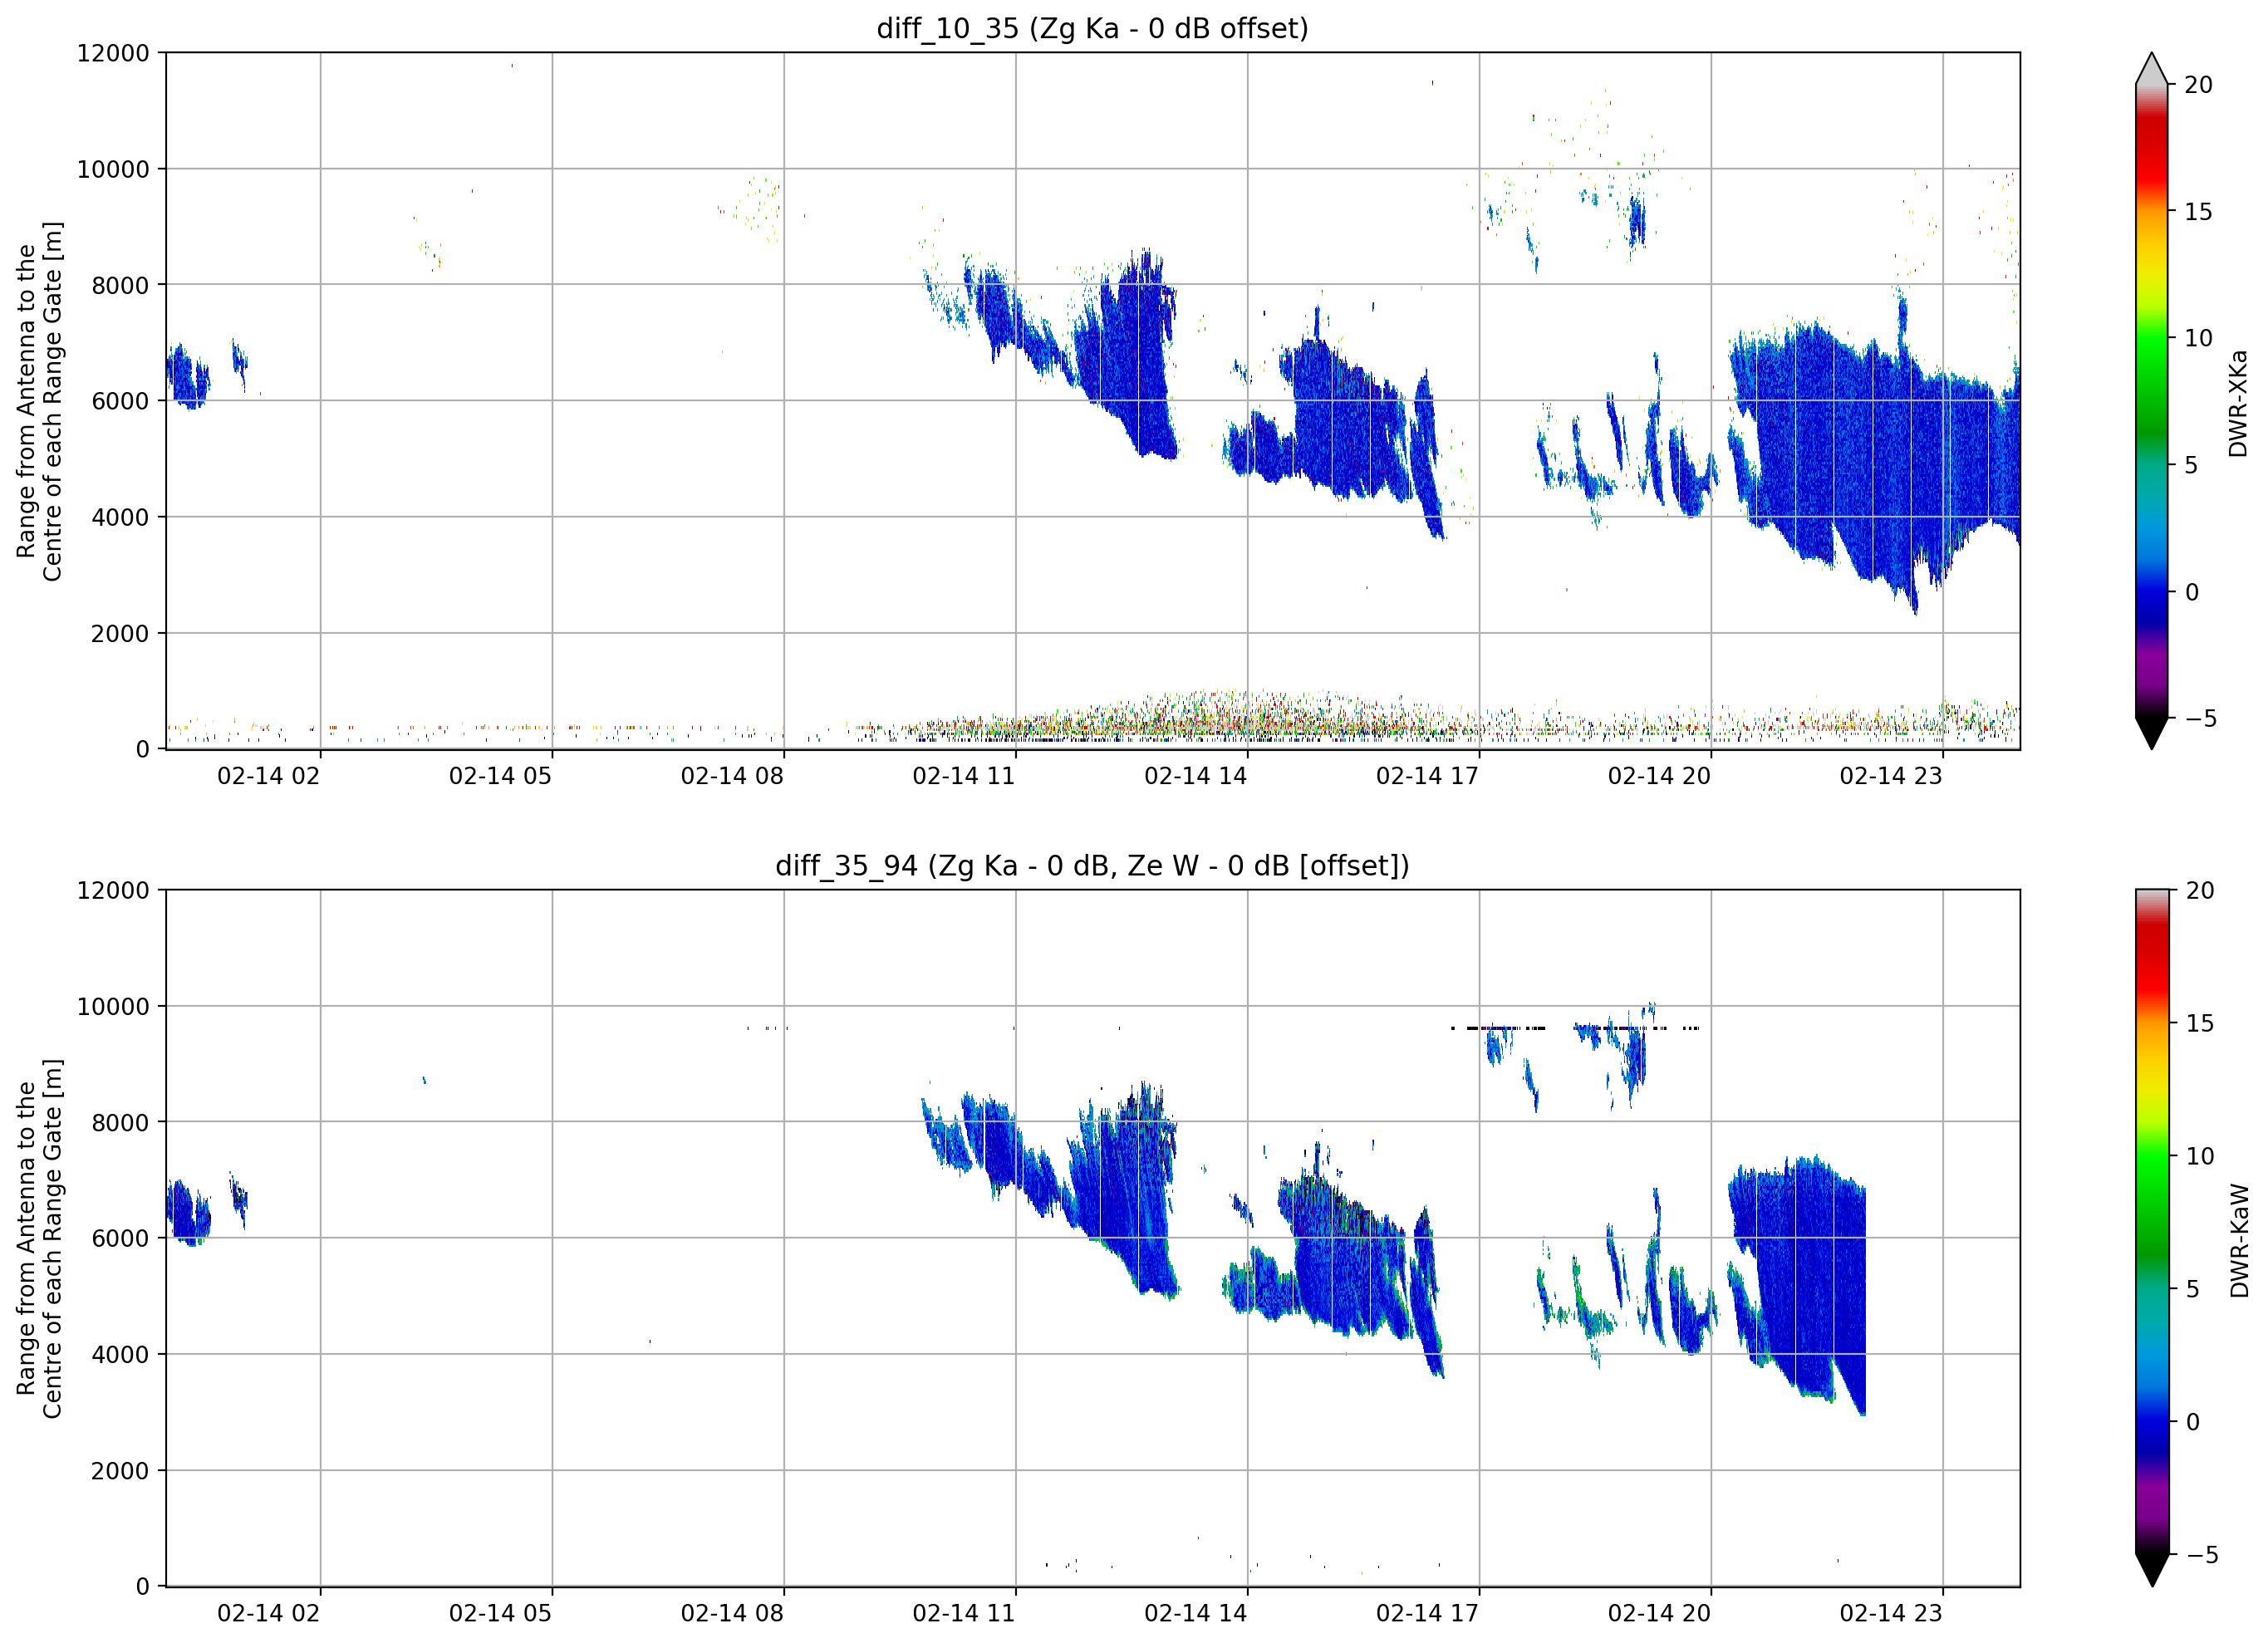Click the title "diff_10_35 (Zg Ka - 0 dB offset)"
The height and width of the screenshot is (1643, 2268).
1092,28
